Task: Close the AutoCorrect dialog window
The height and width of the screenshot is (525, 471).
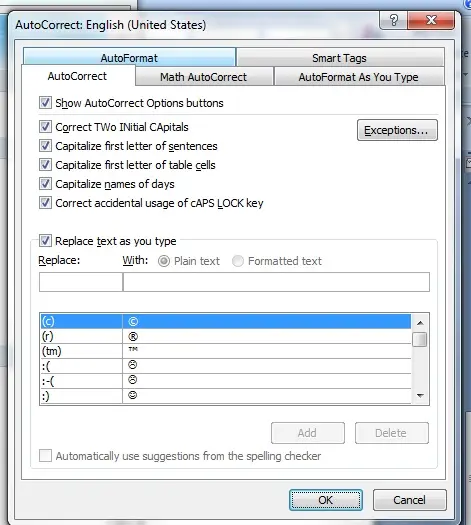Action: (431, 20)
